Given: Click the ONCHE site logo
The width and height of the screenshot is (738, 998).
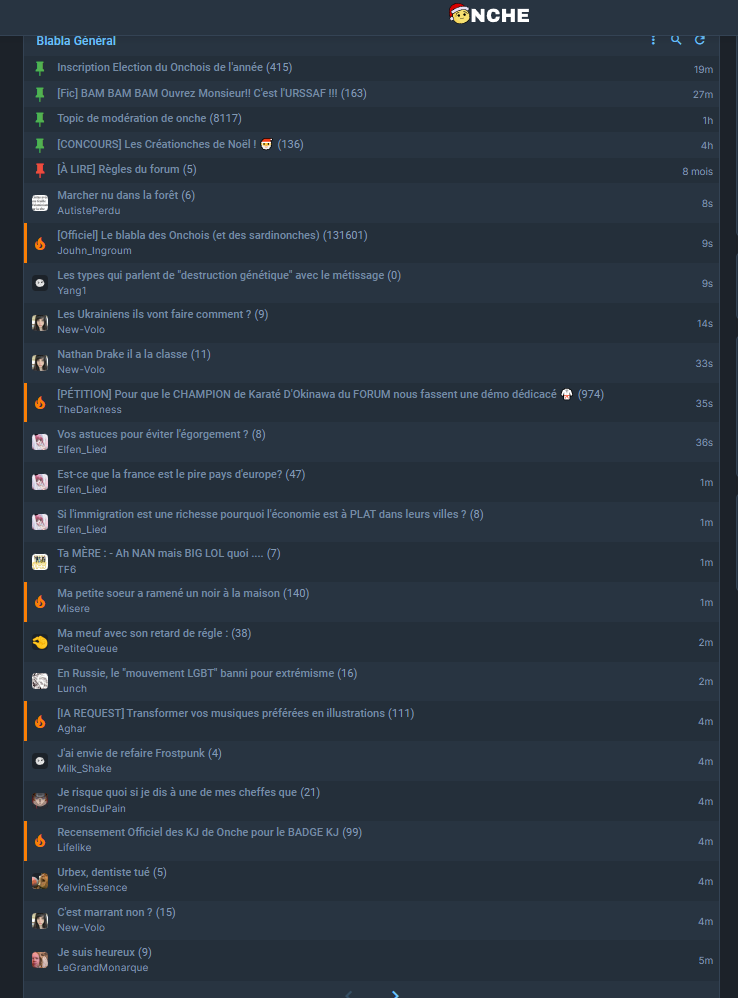Looking at the screenshot, I should click(x=489, y=14).
